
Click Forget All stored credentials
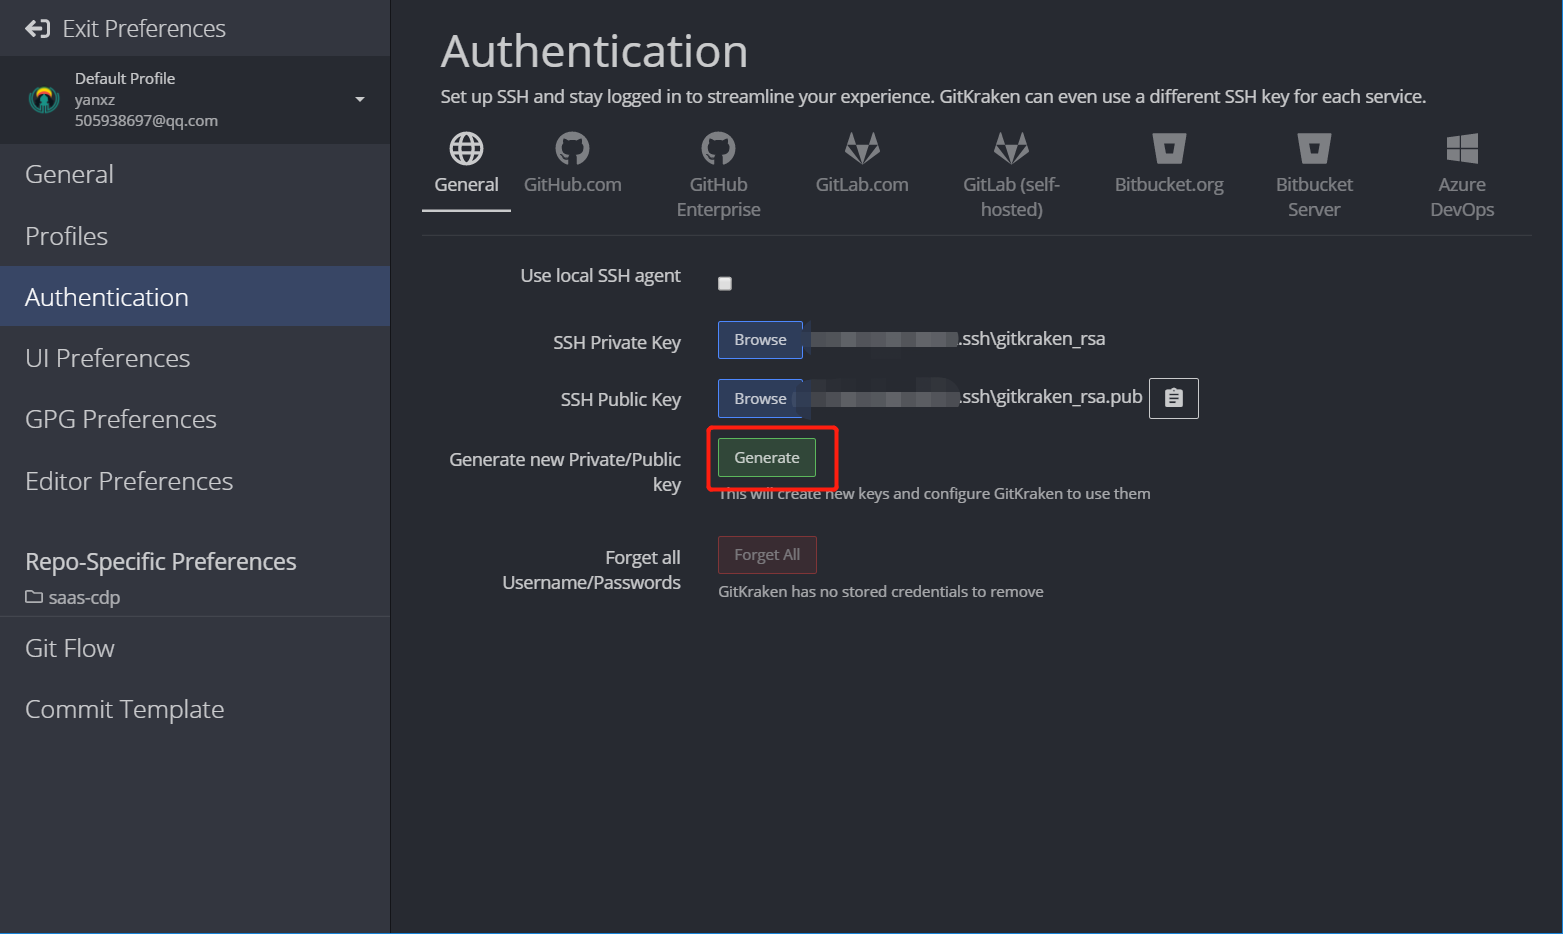point(767,554)
